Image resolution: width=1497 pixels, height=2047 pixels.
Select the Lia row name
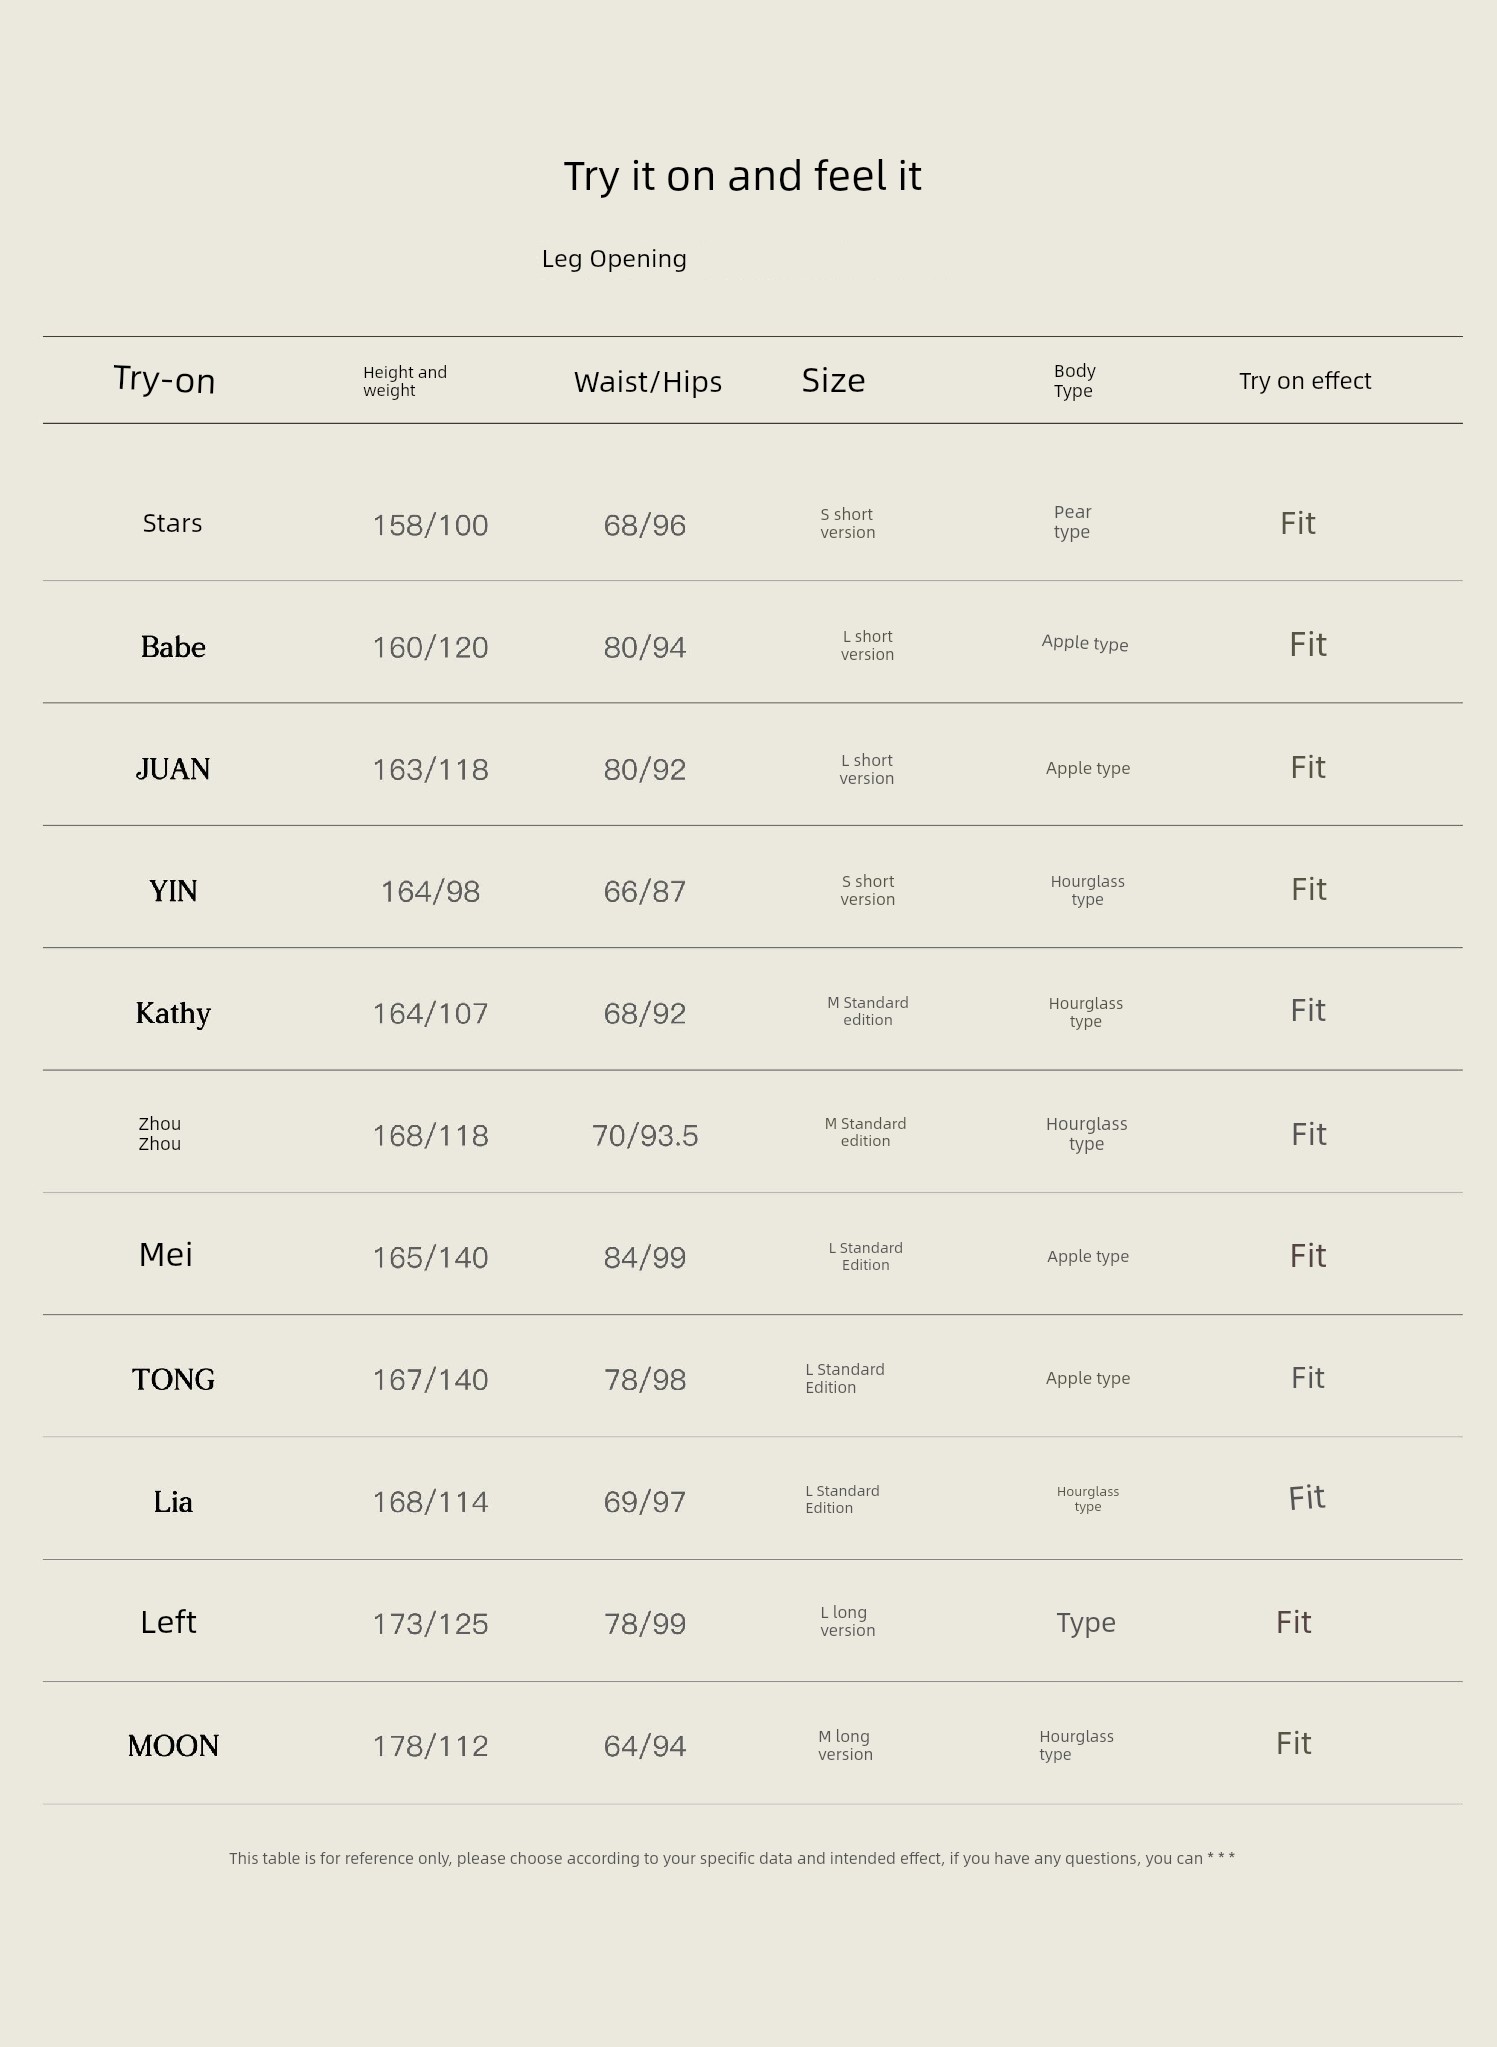[x=173, y=1502]
